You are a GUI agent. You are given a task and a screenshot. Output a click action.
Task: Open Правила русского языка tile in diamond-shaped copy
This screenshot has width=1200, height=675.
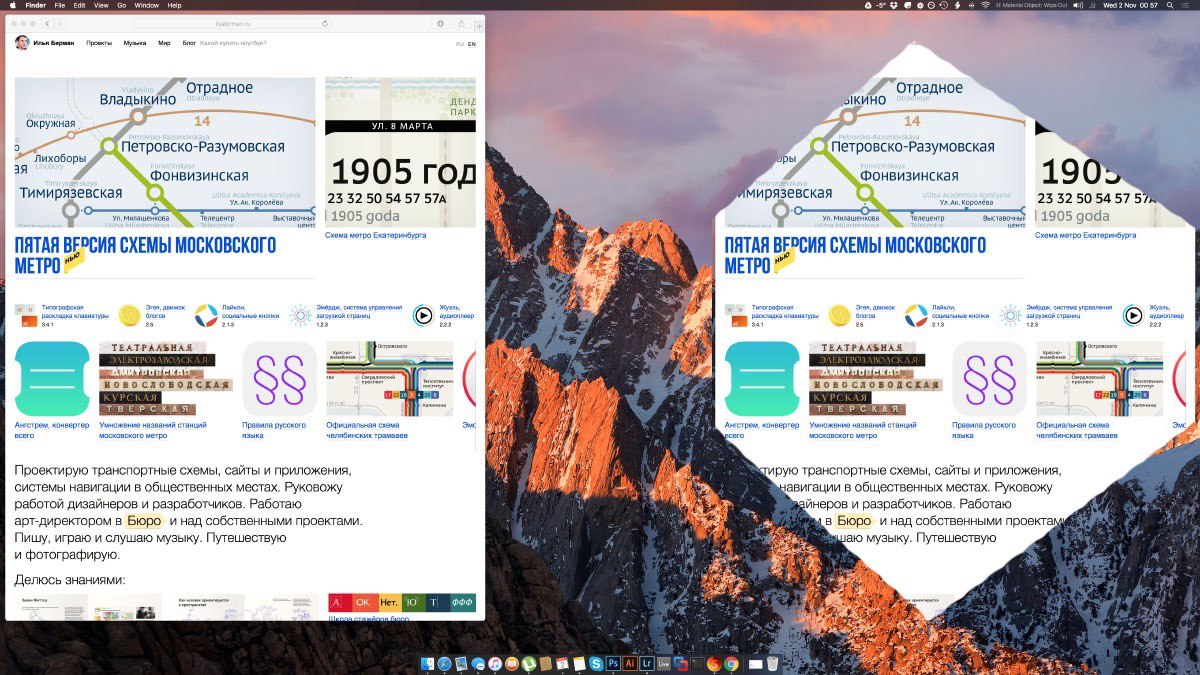pos(989,379)
